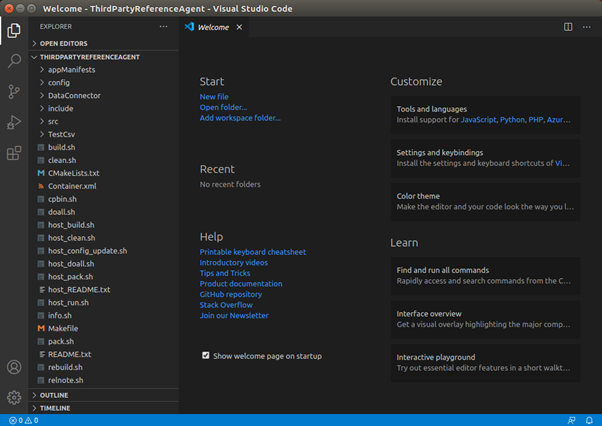Toggle Show welcome page on startup
This screenshot has height=426, width=602.
pyautogui.click(x=206, y=355)
